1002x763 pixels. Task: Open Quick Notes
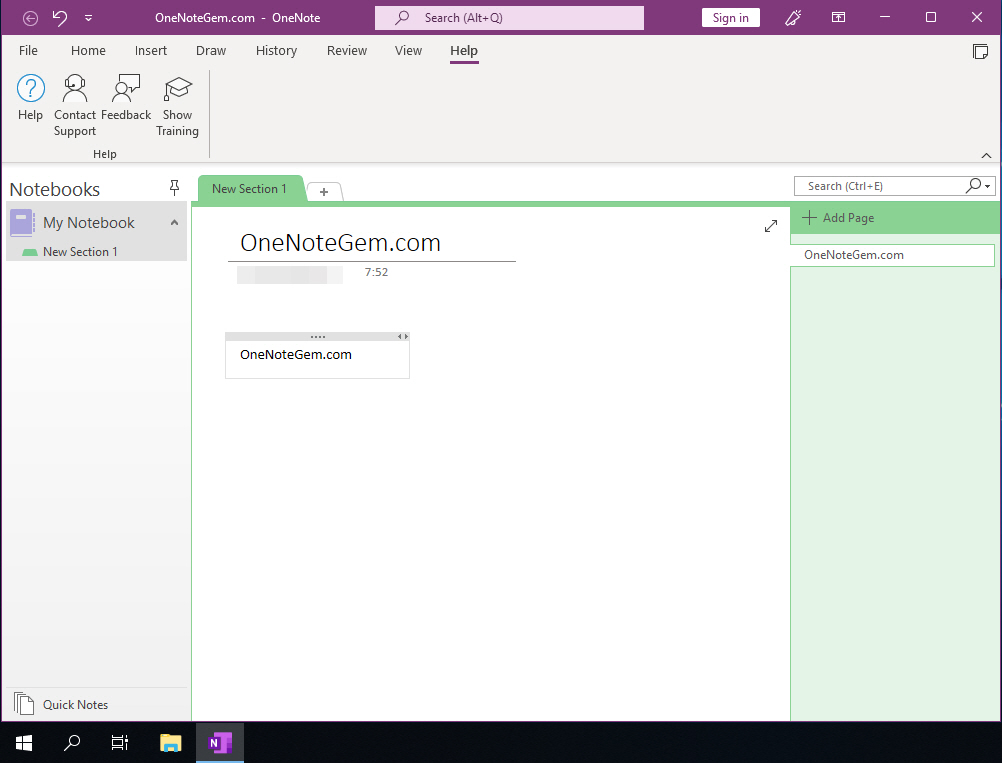tap(61, 704)
